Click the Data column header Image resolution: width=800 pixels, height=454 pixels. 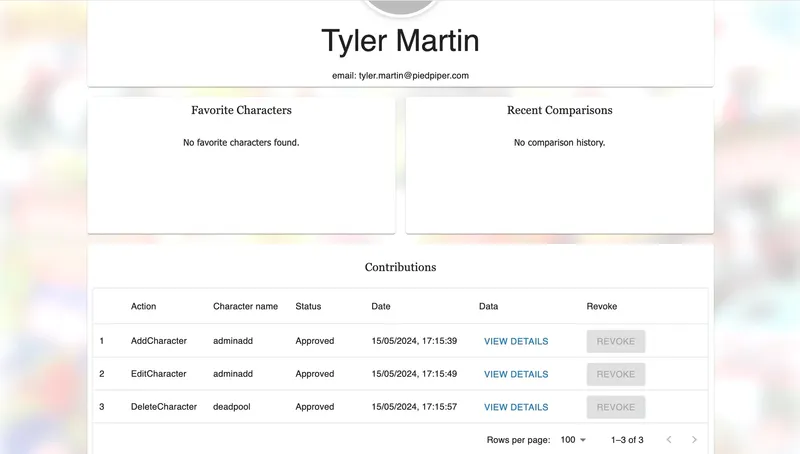click(x=488, y=306)
